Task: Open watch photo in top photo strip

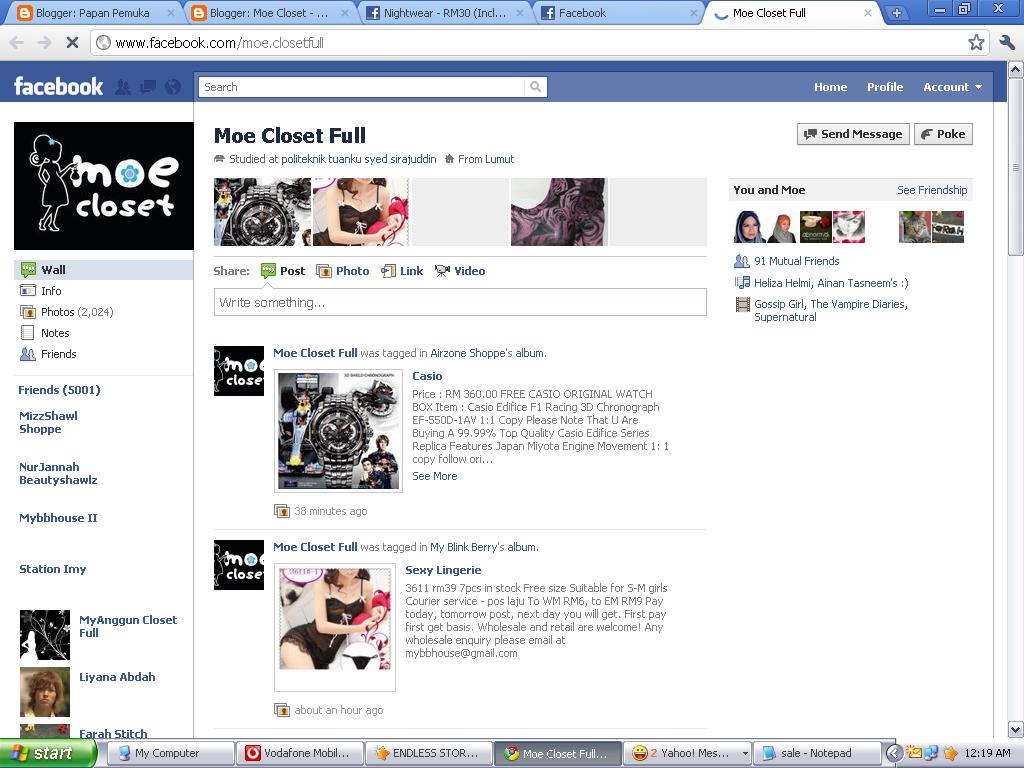Action: pyautogui.click(x=263, y=212)
